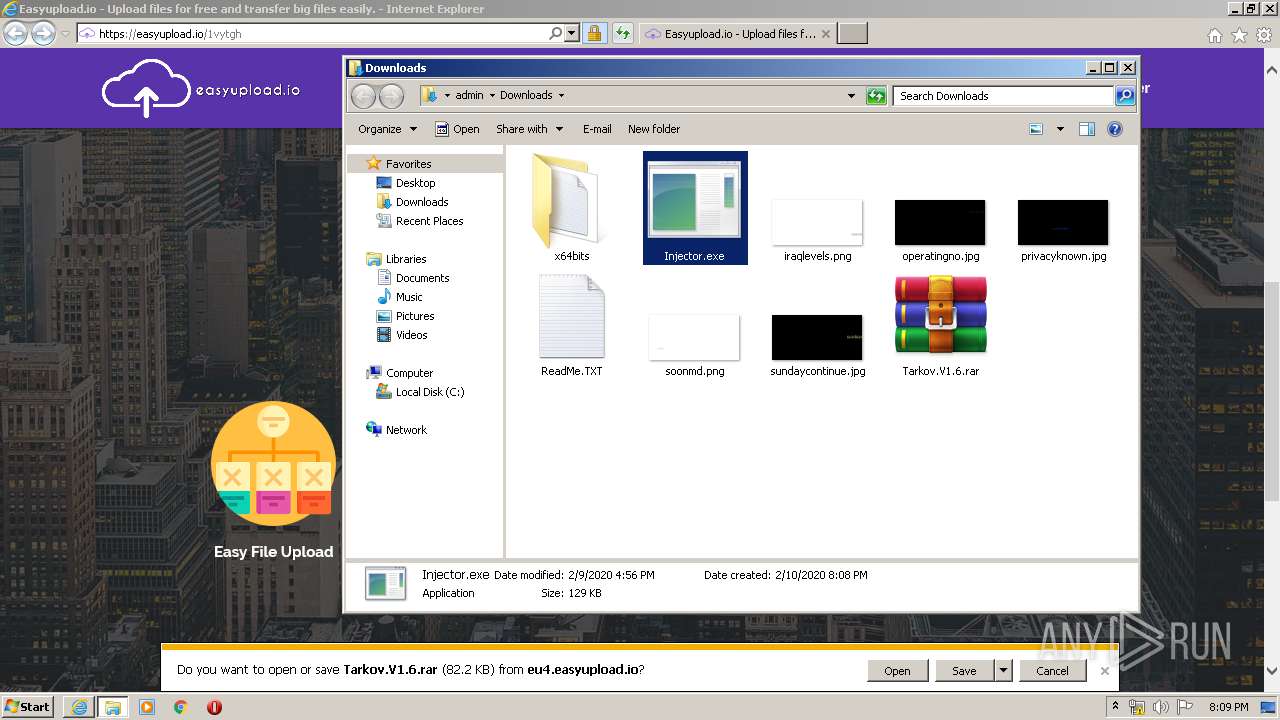1280x720 pixels.
Task: Click admin in the address breadcrumb
Action: (469, 96)
